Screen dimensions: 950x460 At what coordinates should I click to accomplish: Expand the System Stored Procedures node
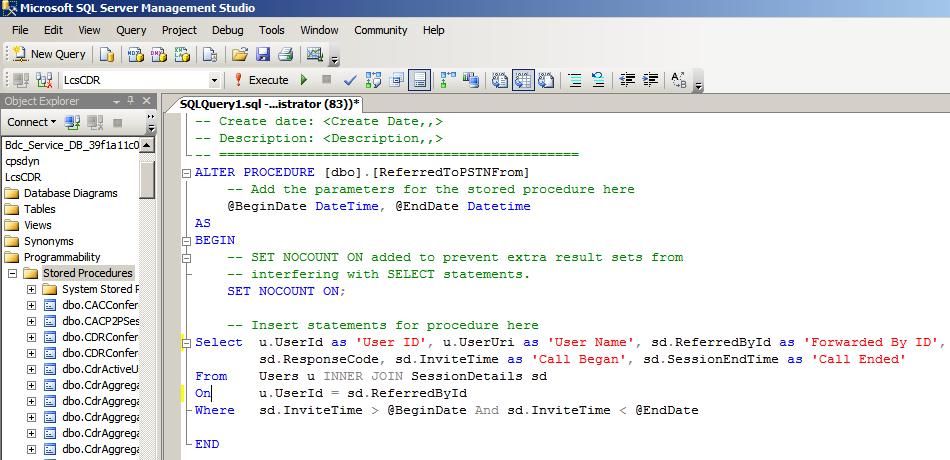tap(32, 289)
